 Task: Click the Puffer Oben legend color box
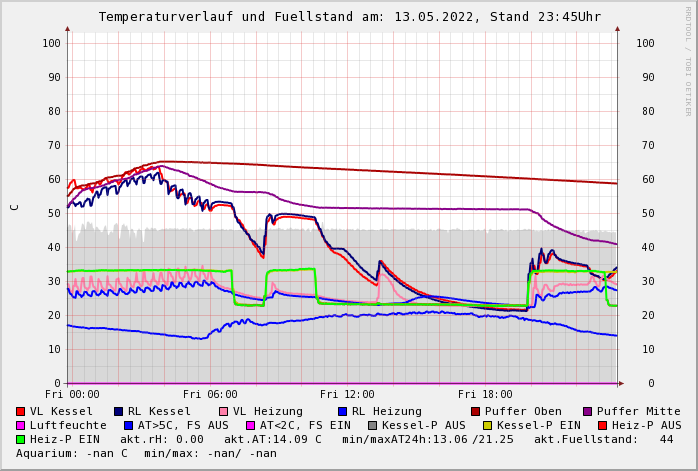coord(476,411)
